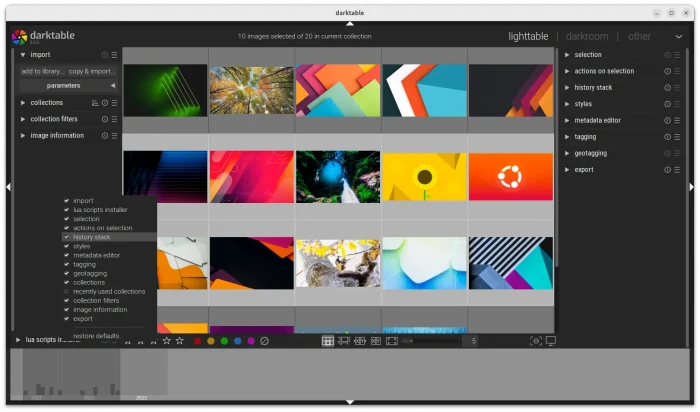Open the view switcher dropdown chevron
This screenshot has height=412, width=700.
(x=679, y=37)
